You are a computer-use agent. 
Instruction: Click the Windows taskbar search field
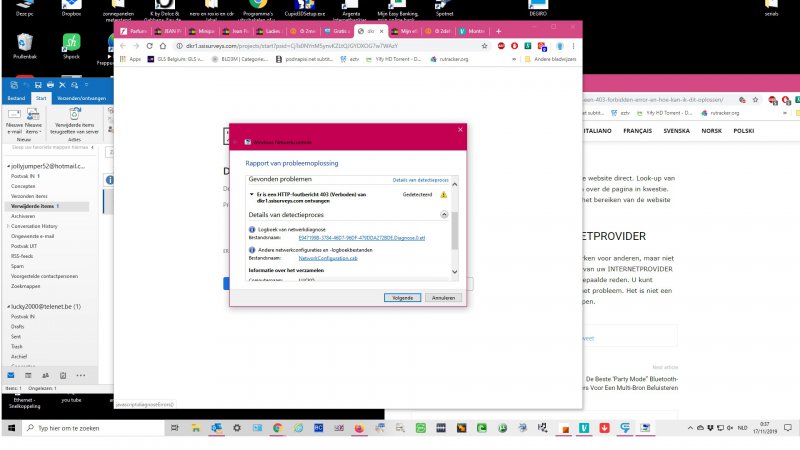[90, 427]
